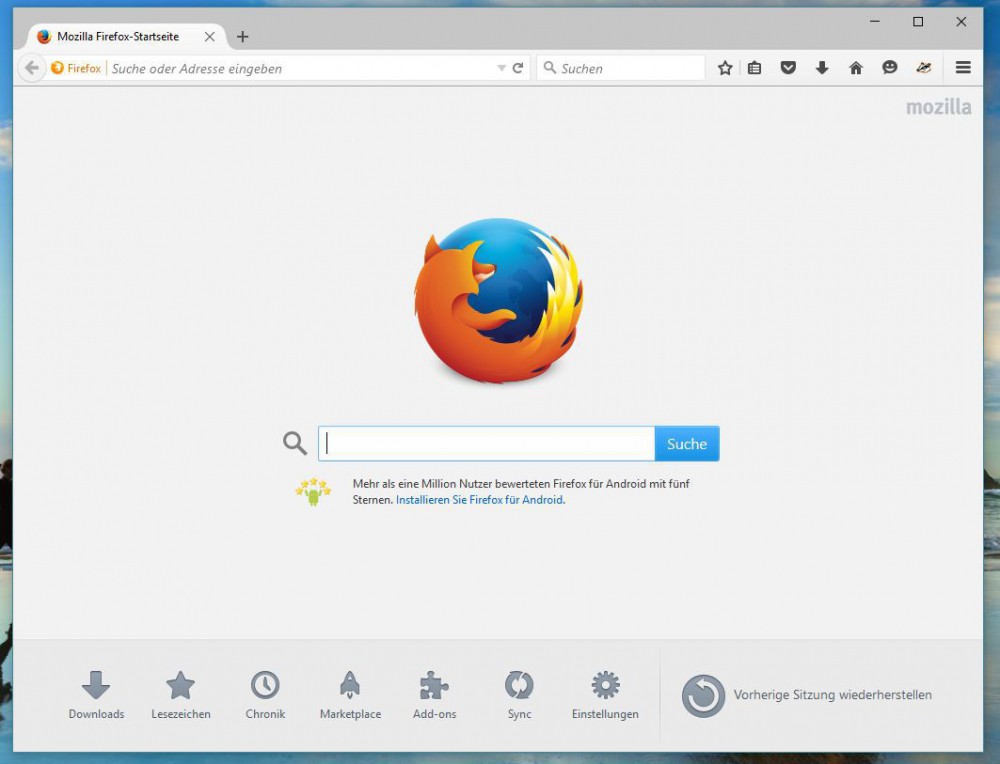Open Add-ons puzzle piece icon
Image resolution: width=1000 pixels, height=764 pixels.
tap(434, 694)
